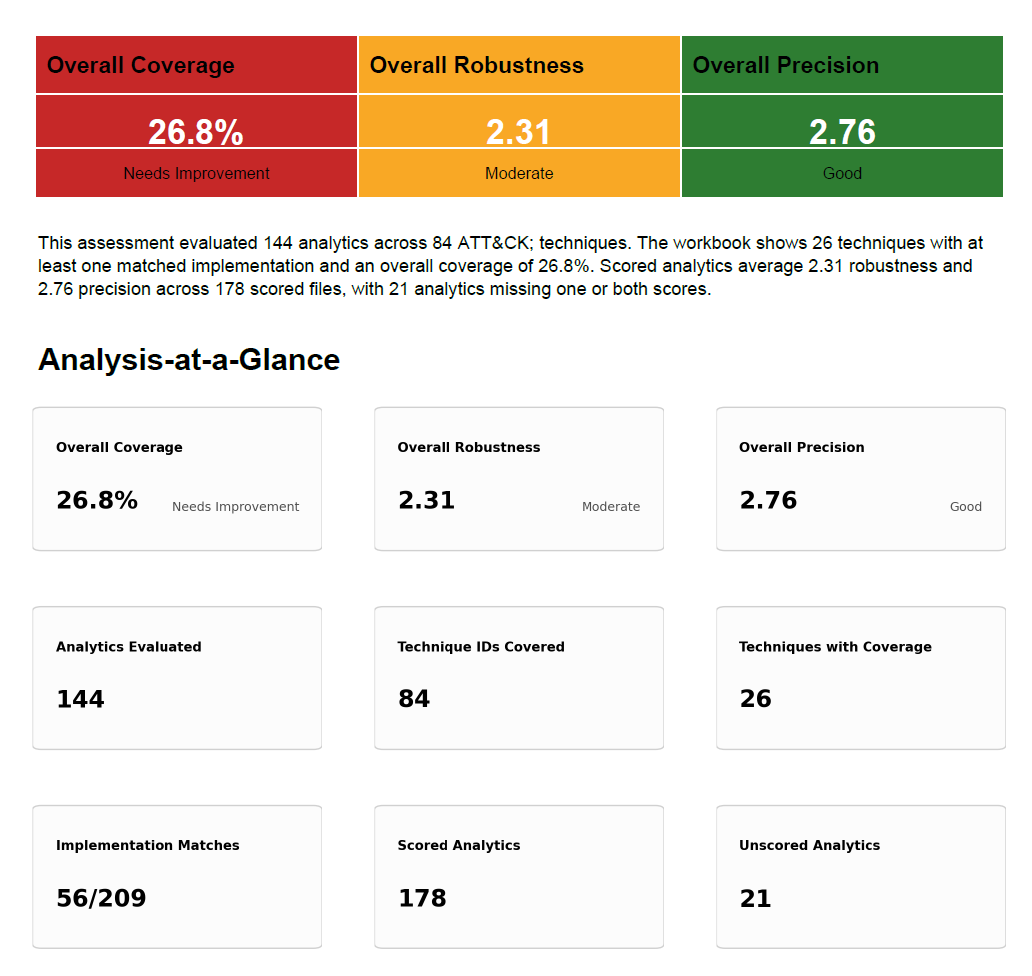Click the assessment summary paragraph
Image resolution: width=1032 pixels, height=976 pixels.
[511, 266]
